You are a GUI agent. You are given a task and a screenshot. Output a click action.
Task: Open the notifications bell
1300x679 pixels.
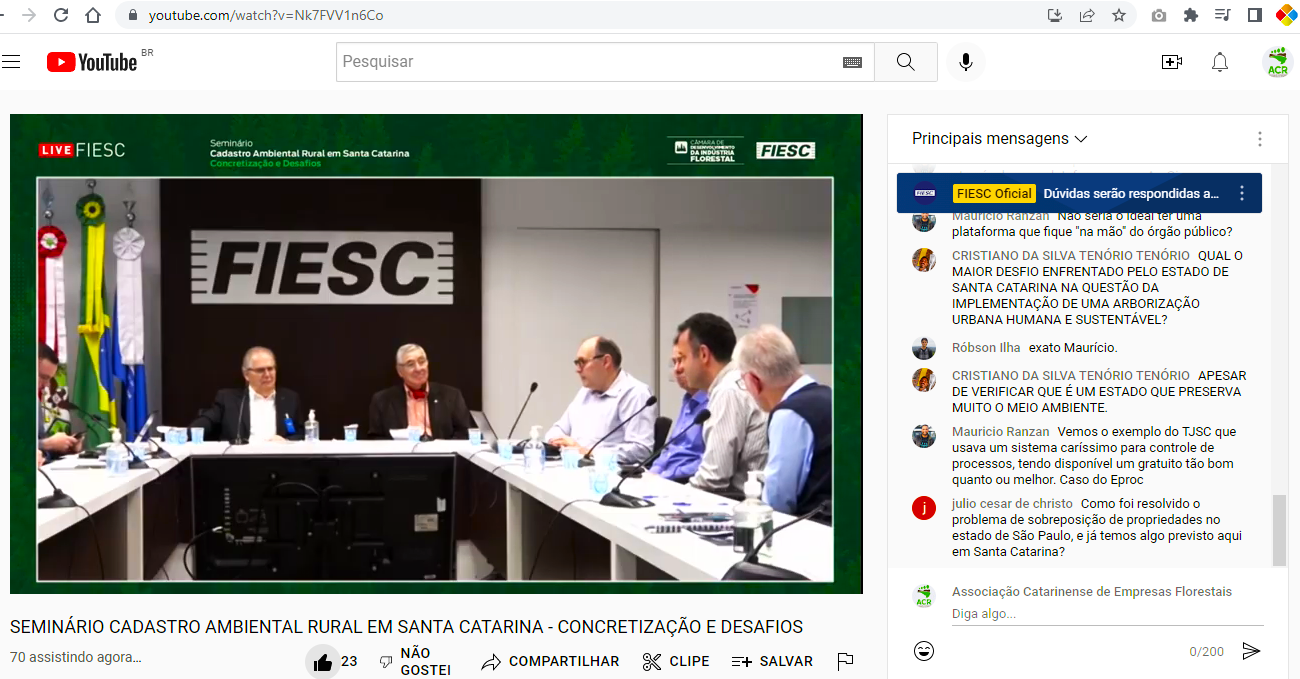pyautogui.click(x=1220, y=62)
